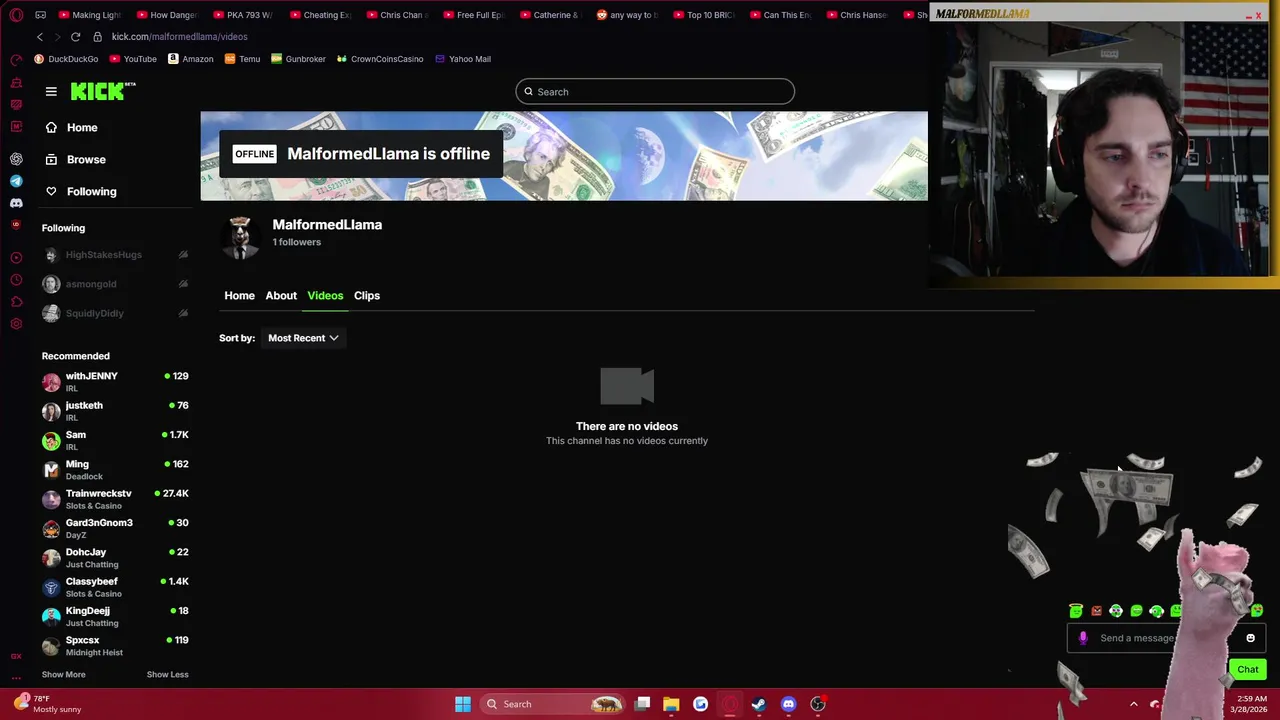1280x720 pixels.
Task: Click the purple microphone in chat box
Action: 1083,638
